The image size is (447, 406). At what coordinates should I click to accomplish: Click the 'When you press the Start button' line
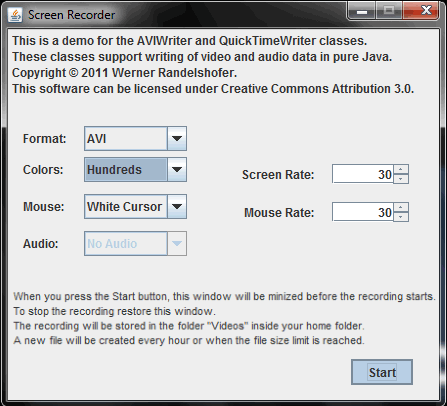[224, 297]
